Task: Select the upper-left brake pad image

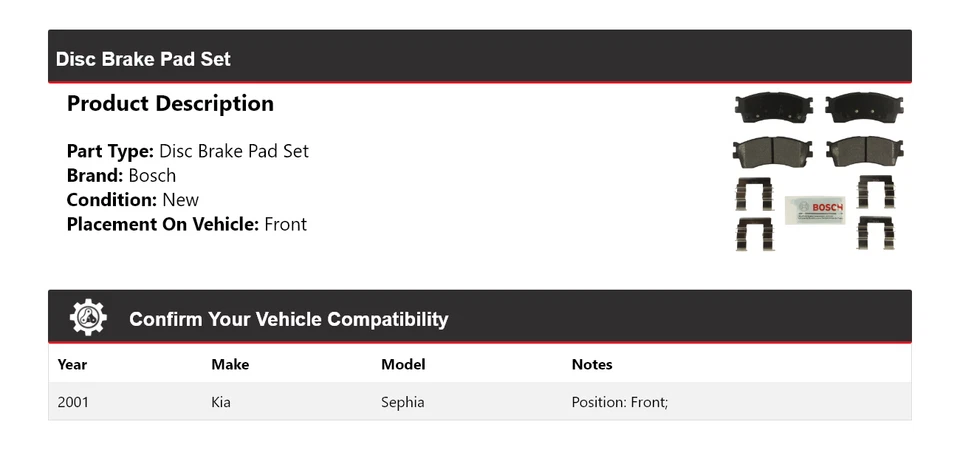Action: click(x=773, y=107)
